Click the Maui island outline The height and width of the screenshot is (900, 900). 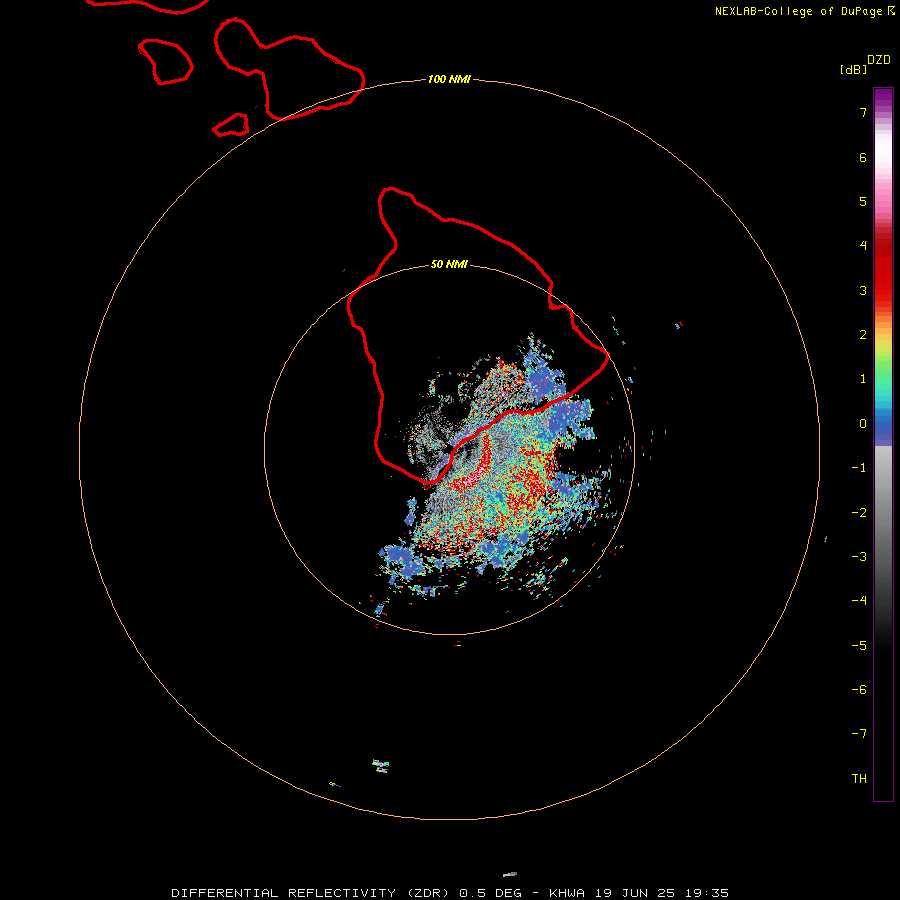[289, 69]
